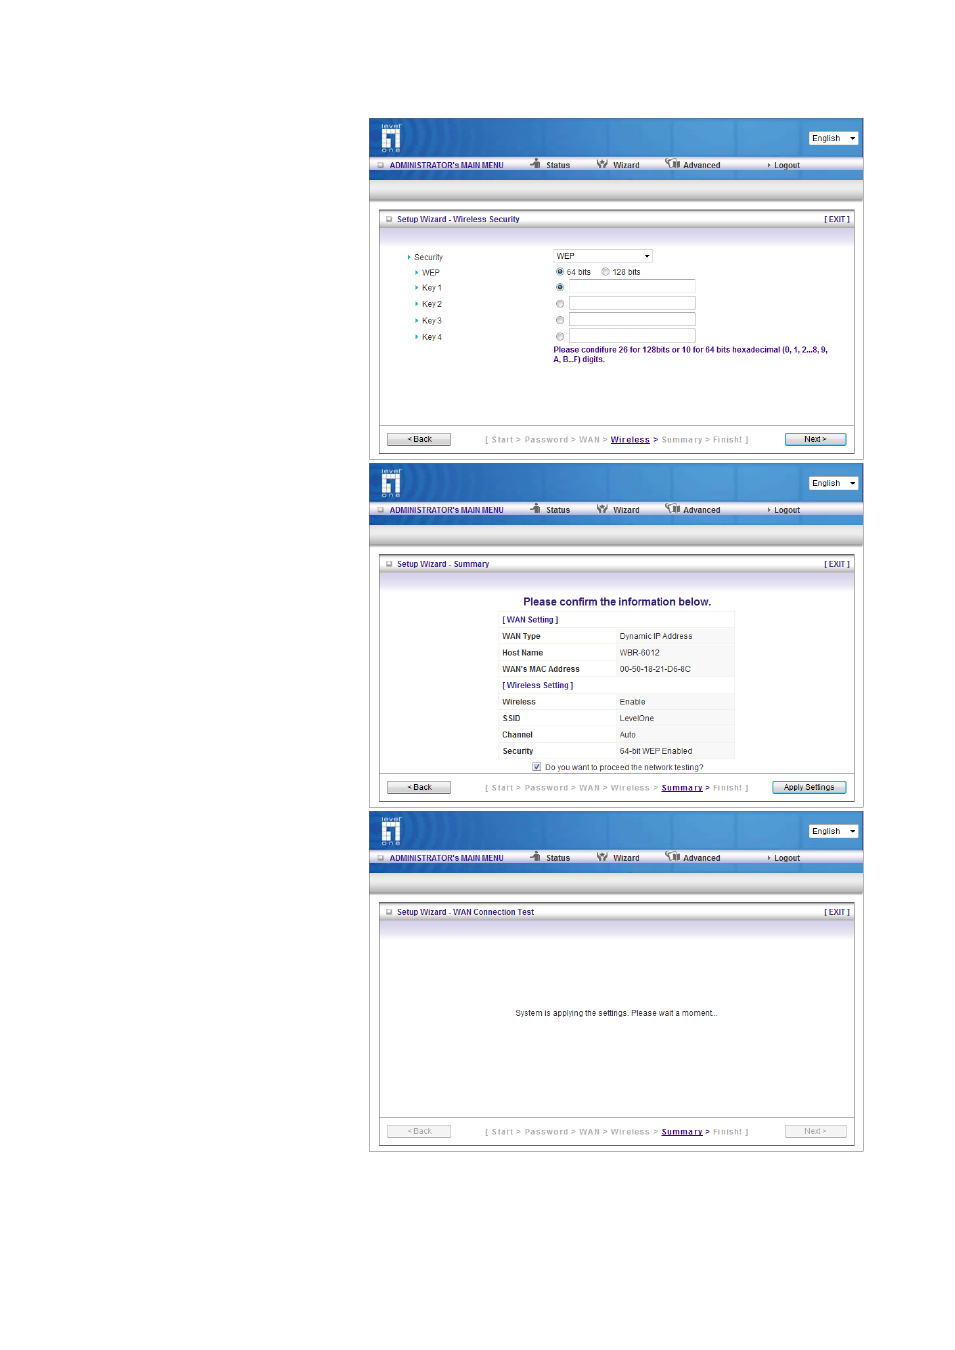Click Status icon in Summary screen
This screenshot has height=1350, width=955.
(x=536, y=508)
